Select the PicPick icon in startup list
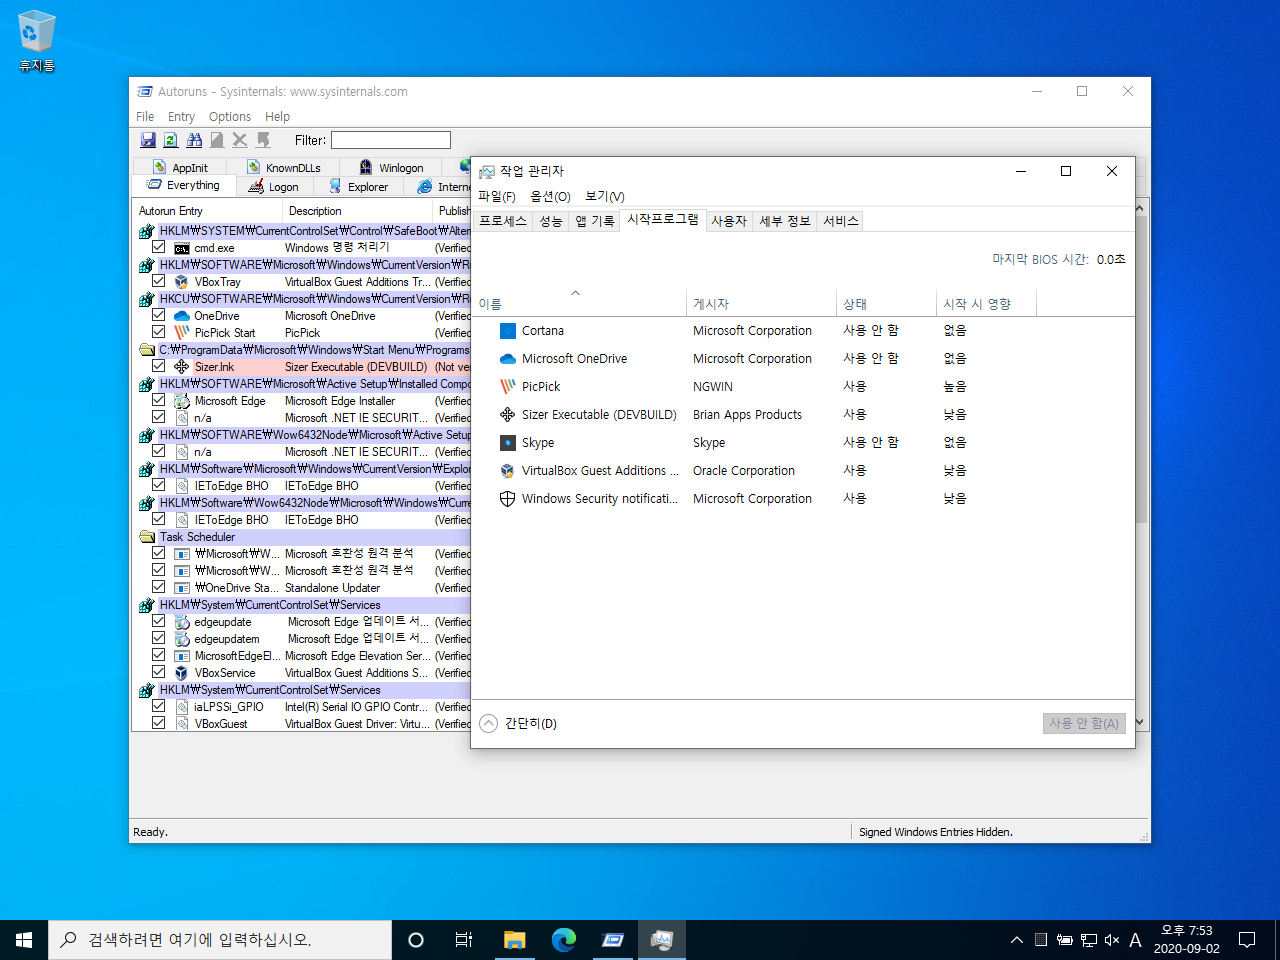The image size is (1280, 960). (x=508, y=387)
